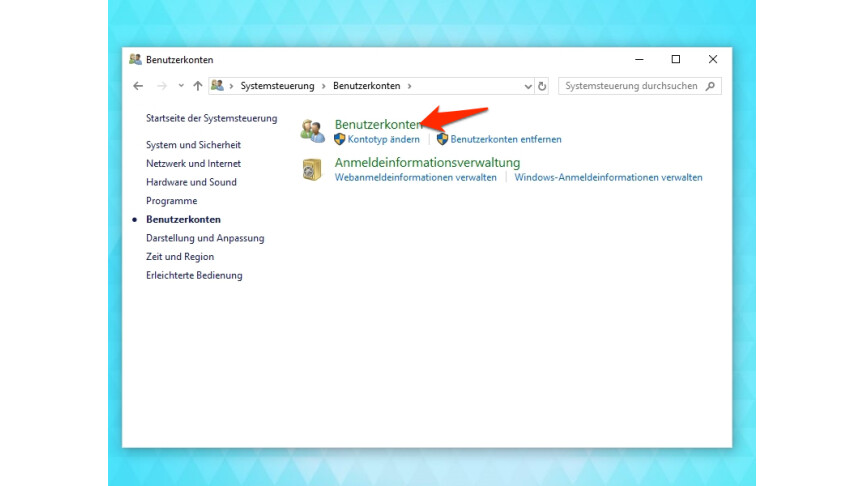Viewport: 864px width, 486px height.
Task: Click the safe icon for Anmeldeinformationsverwaltung
Action: [x=312, y=169]
